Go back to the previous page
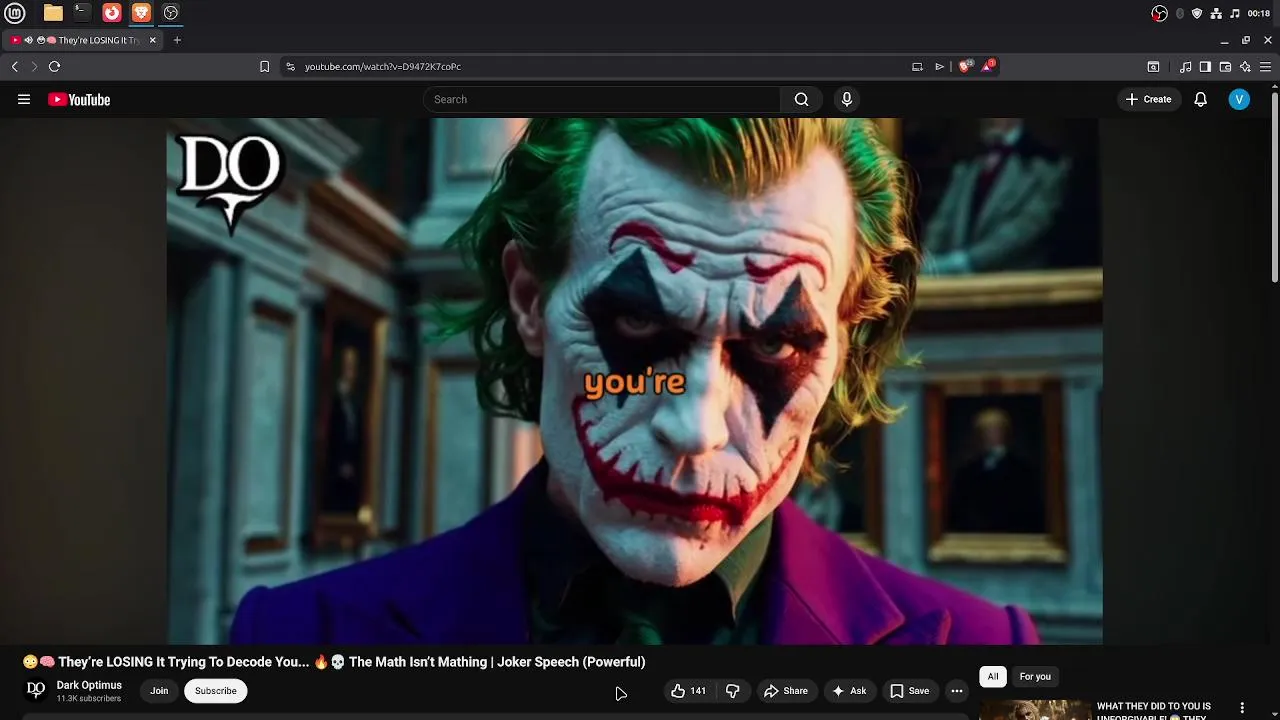The height and width of the screenshot is (720, 1280). point(15,67)
